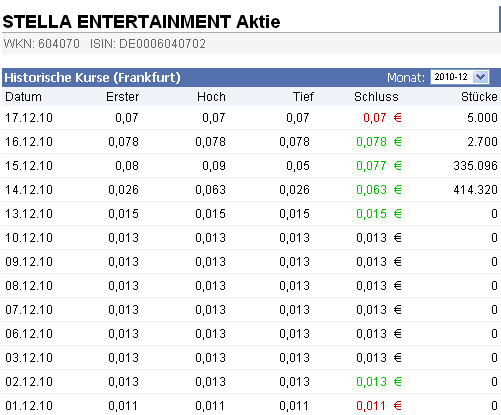Viewport: 501px width, 415px height.
Task: Click the Tief value 0,05 for 15.12.10
Action: click(298, 166)
